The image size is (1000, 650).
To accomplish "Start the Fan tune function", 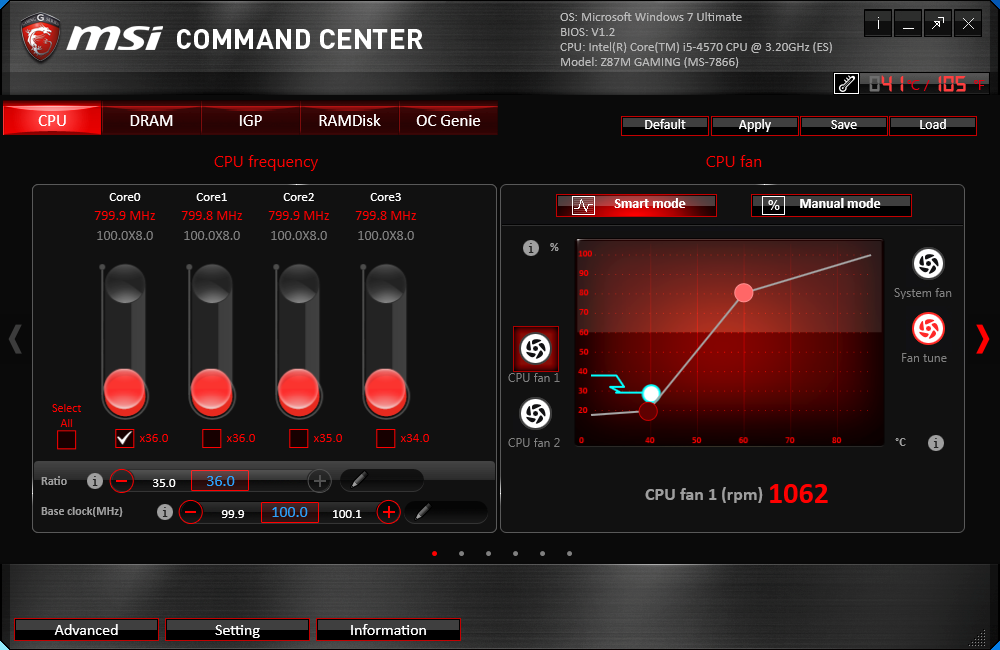I will point(928,329).
